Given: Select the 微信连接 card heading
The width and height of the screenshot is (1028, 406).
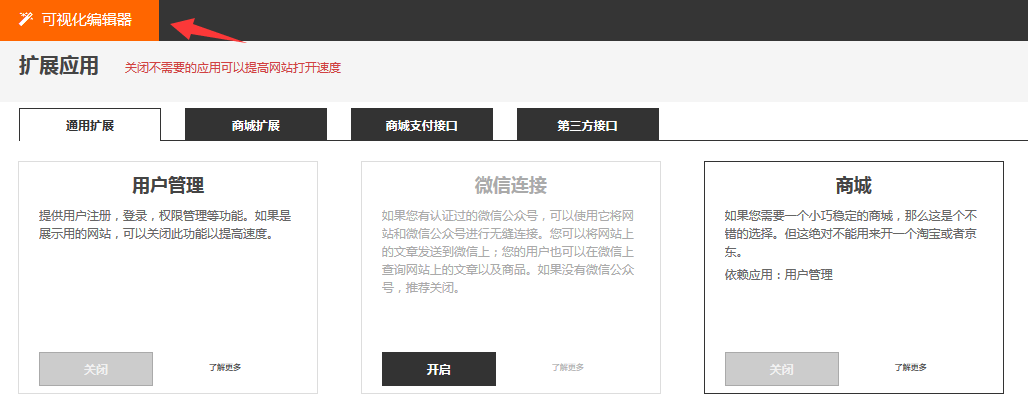Looking at the screenshot, I should [x=511, y=186].
